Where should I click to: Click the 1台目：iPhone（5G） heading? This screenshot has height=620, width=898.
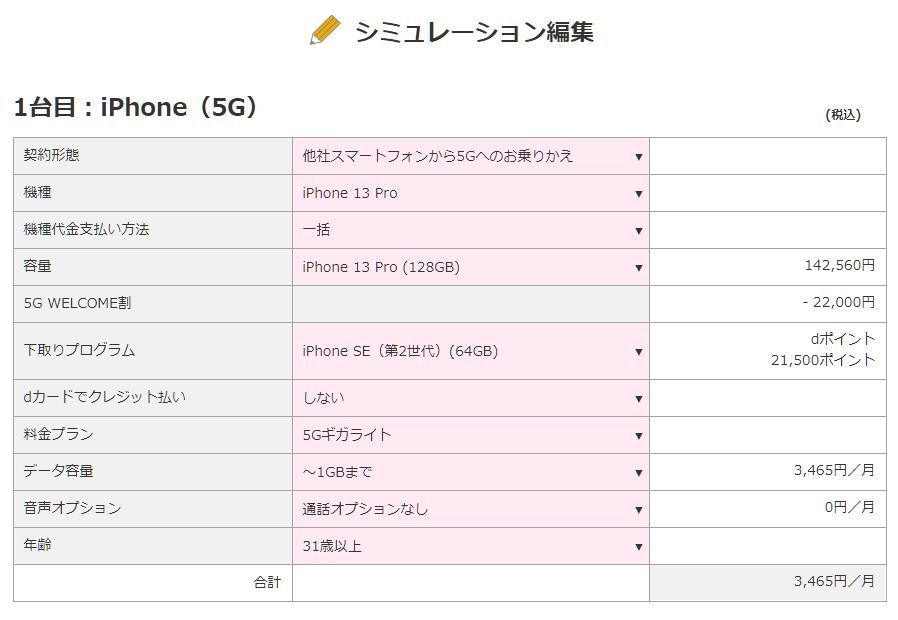point(136,107)
